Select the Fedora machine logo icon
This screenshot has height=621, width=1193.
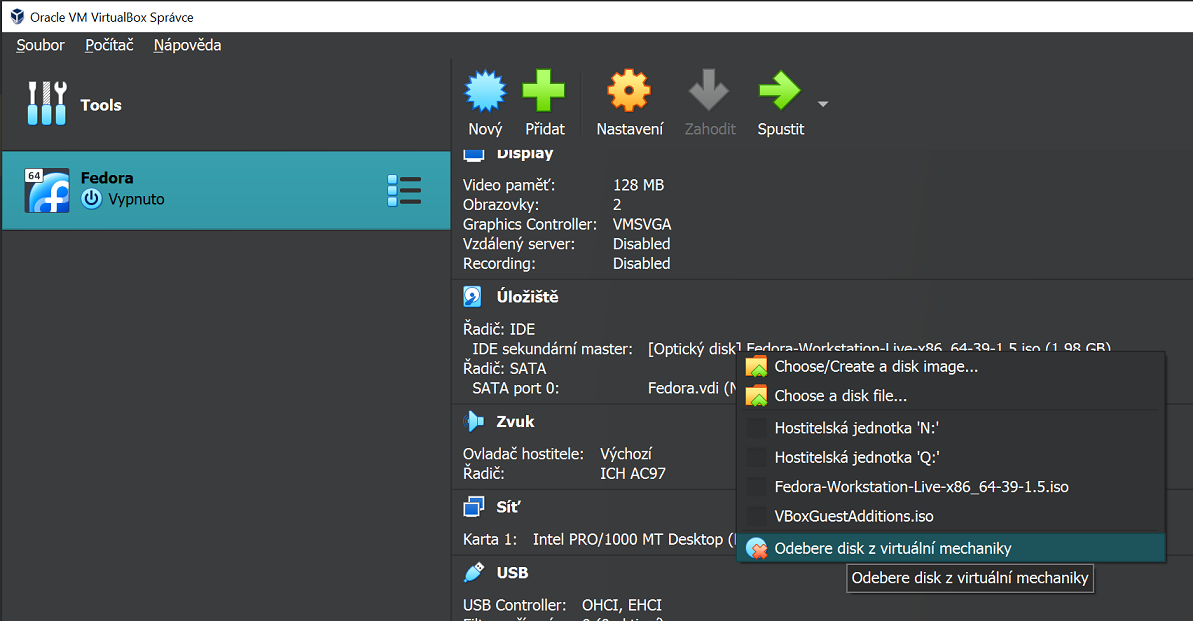[x=47, y=190]
